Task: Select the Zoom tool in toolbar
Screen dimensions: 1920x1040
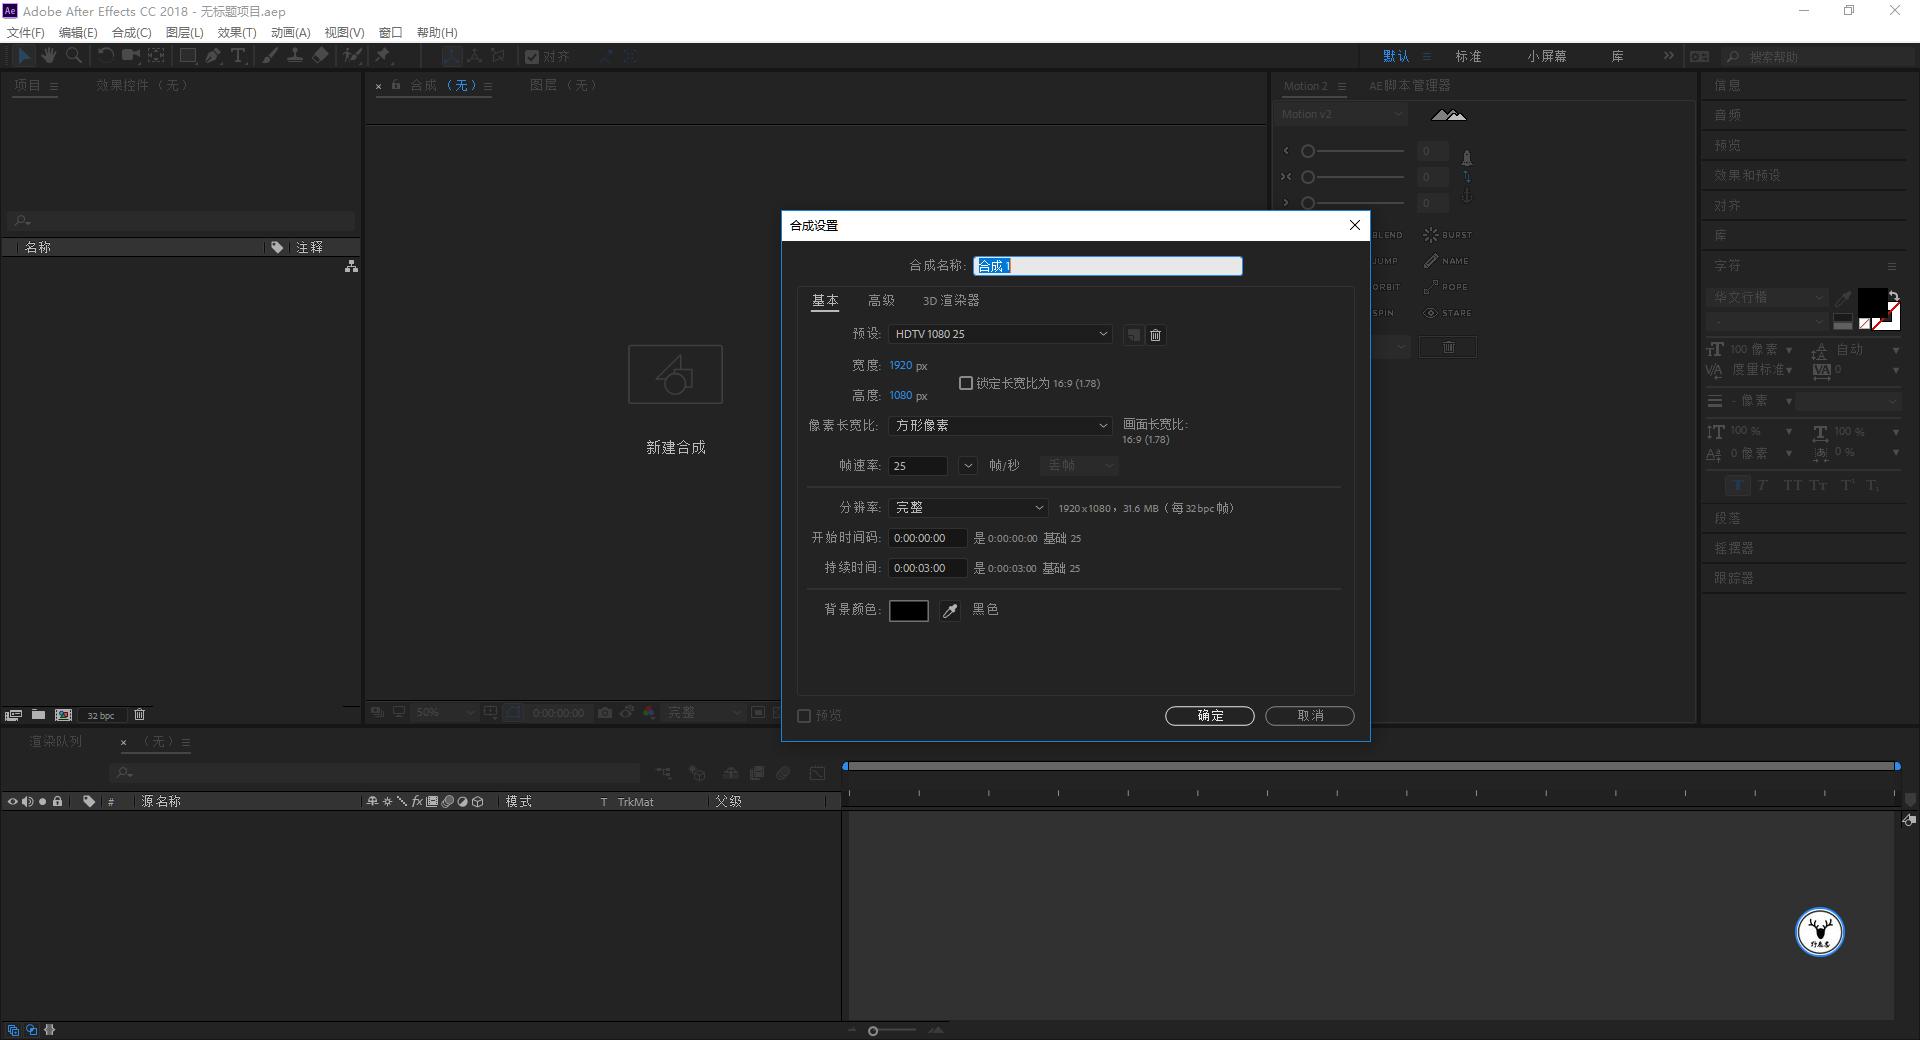Action: (74, 56)
